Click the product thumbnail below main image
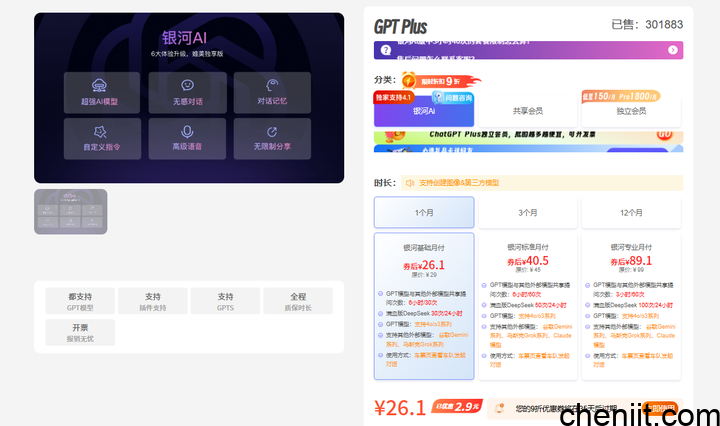The width and height of the screenshot is (720, 426). pyautogui.click(x=71, y=211)
